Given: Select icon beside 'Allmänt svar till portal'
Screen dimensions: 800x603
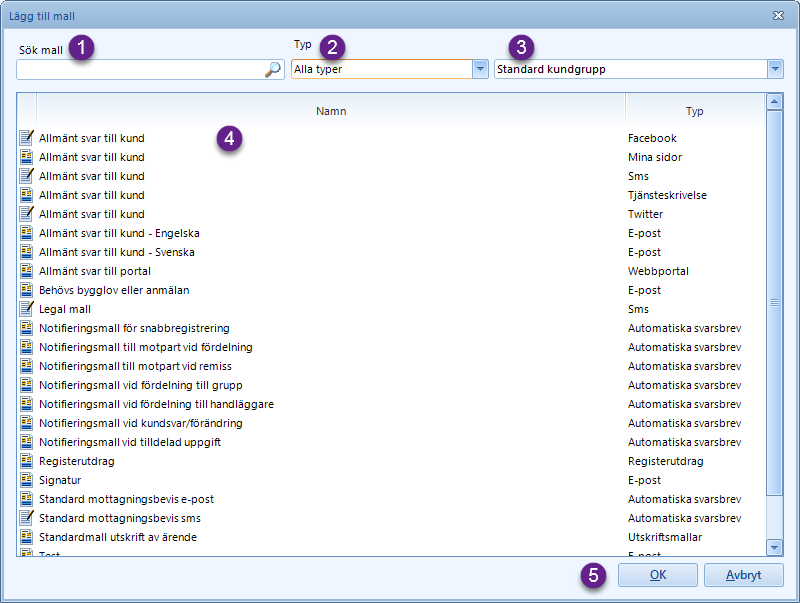Looking at the screenshot, I should click(x=27, y=270).
